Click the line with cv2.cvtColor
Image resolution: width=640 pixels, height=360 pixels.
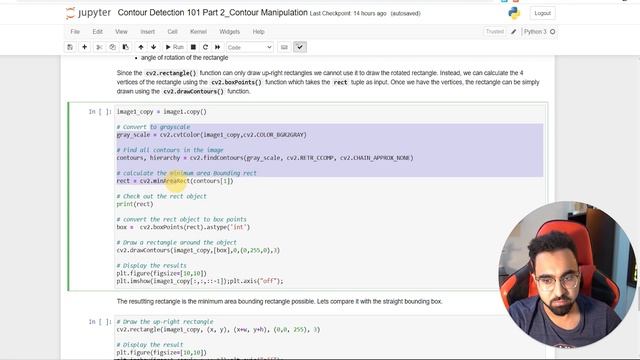click(x=211, y=135)
